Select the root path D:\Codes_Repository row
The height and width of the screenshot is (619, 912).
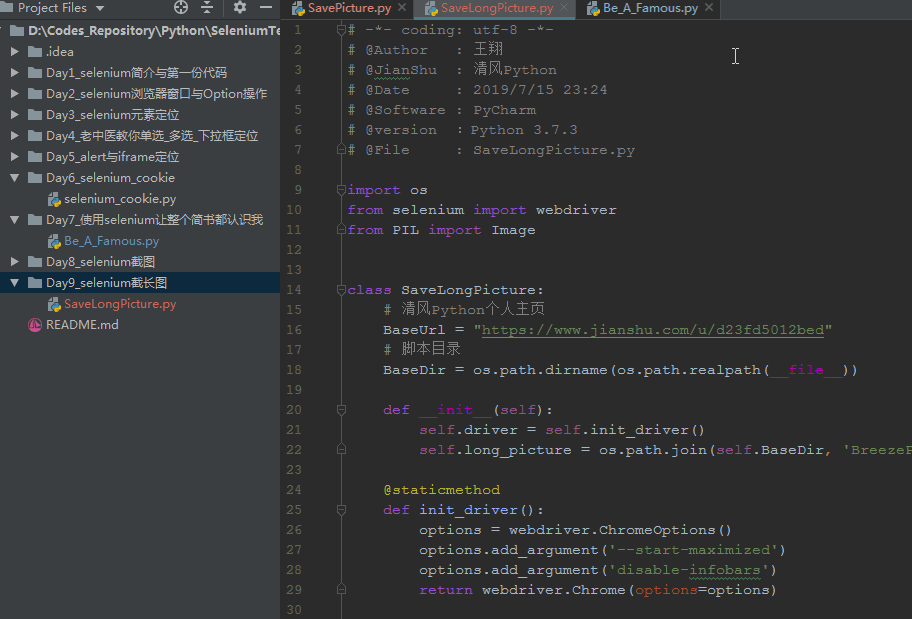tap(140, 31)
